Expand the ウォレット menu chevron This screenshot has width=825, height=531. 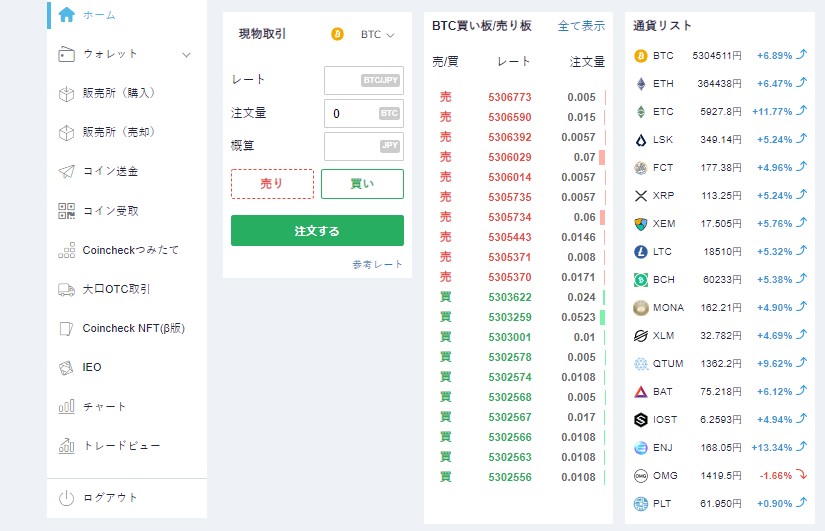click(186, 55)
